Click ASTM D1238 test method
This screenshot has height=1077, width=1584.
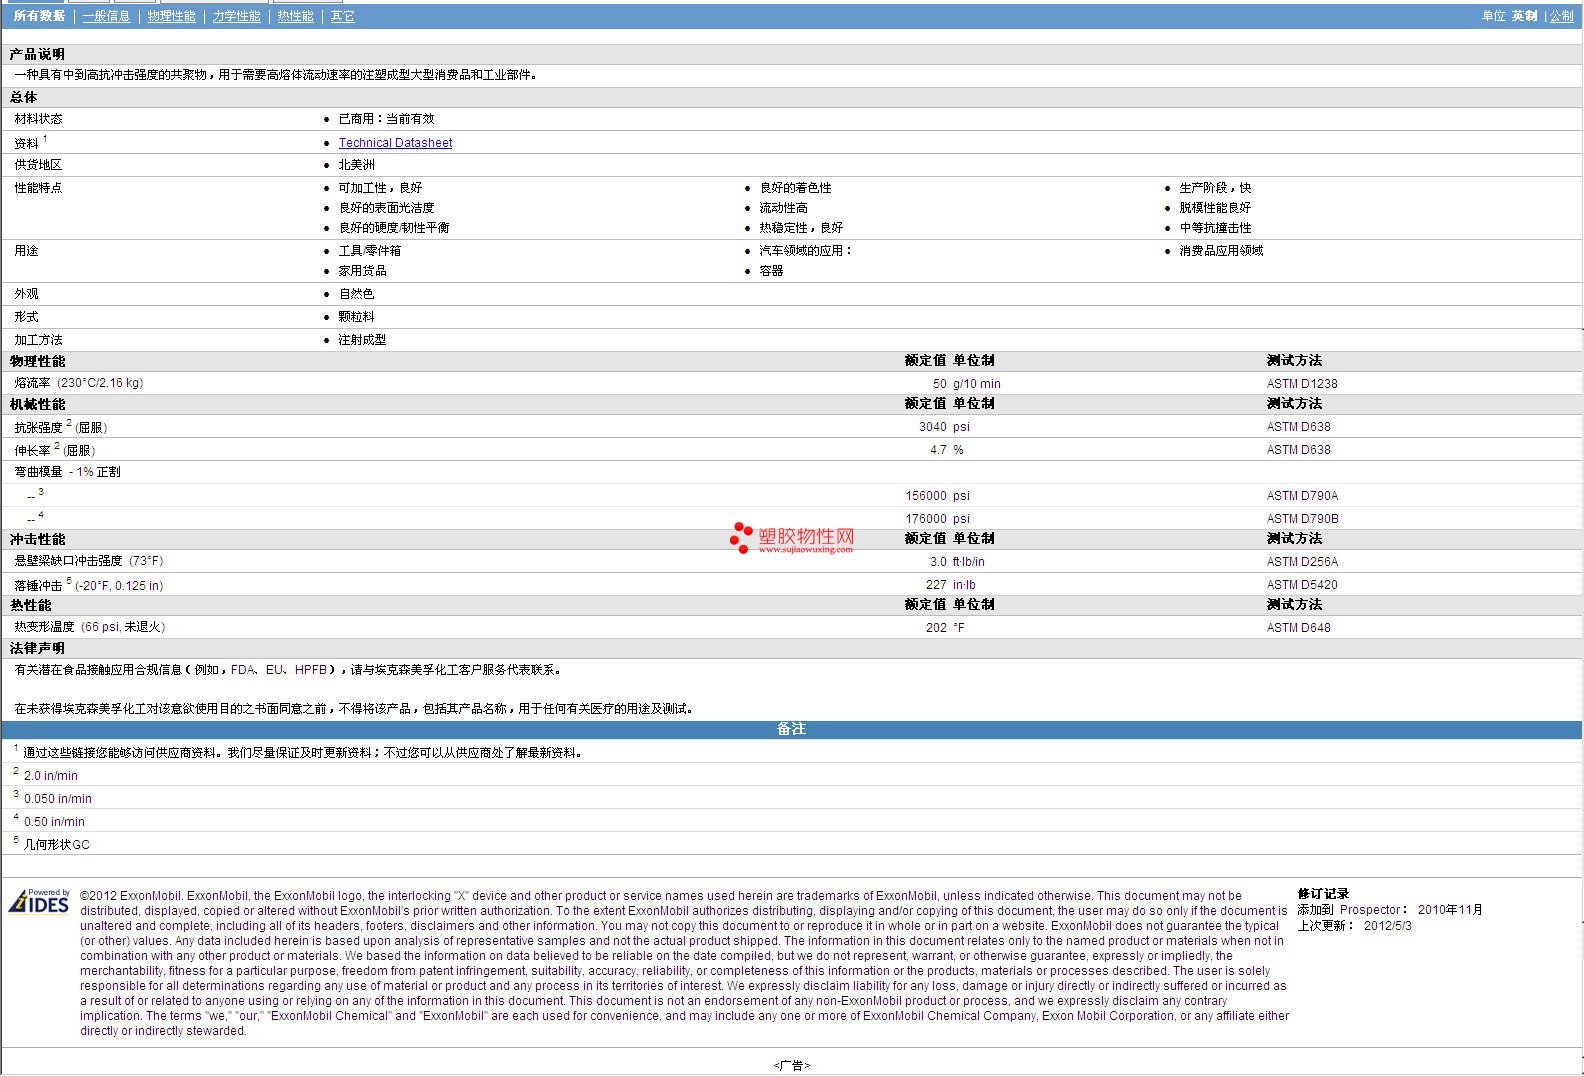click(1302, 384)
